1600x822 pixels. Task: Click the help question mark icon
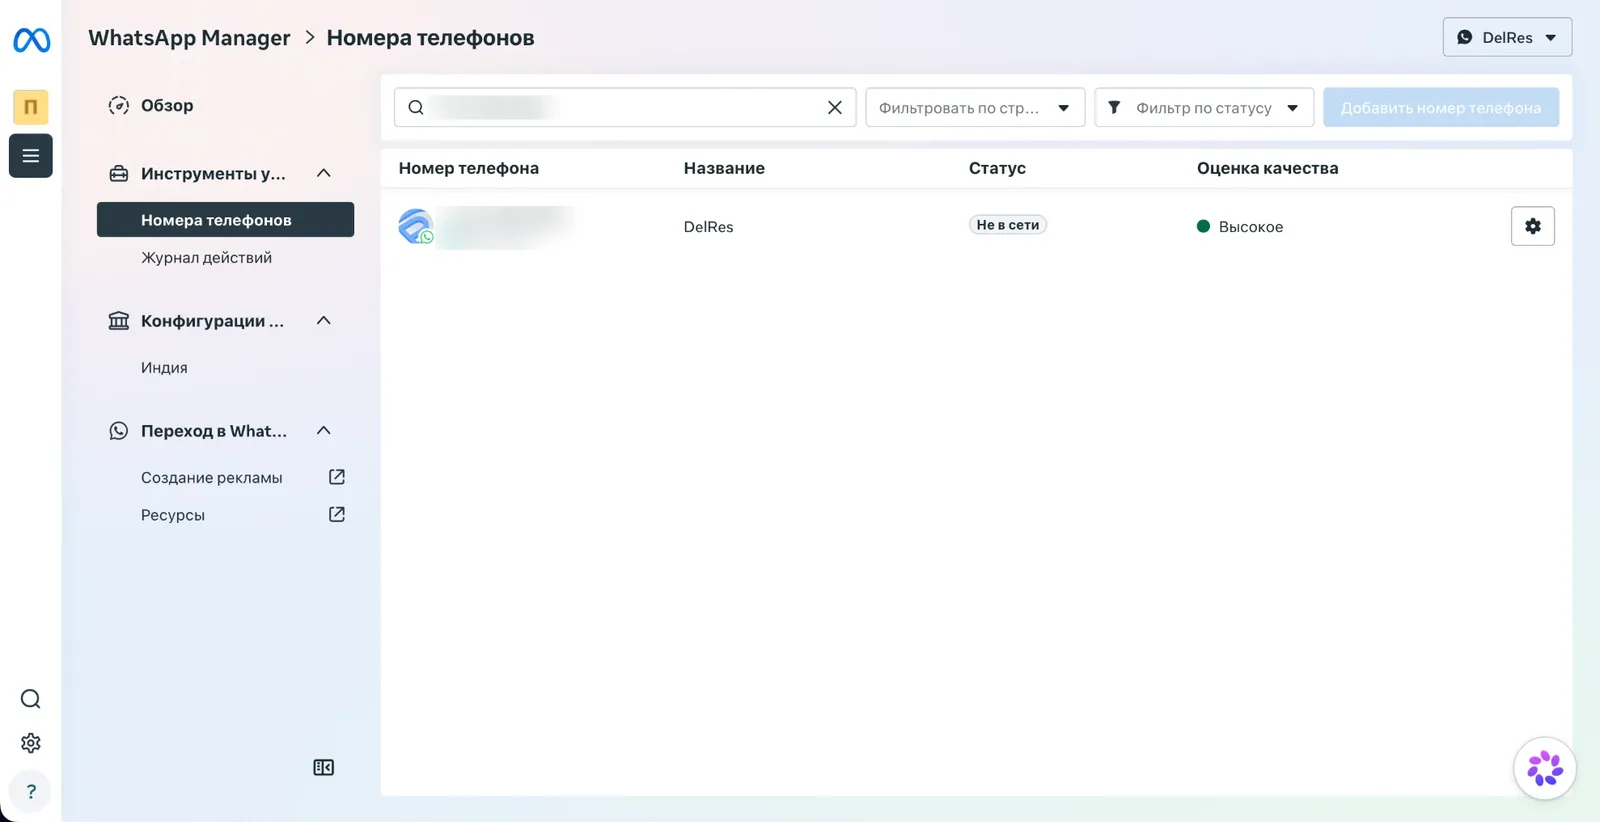[31, 791]
